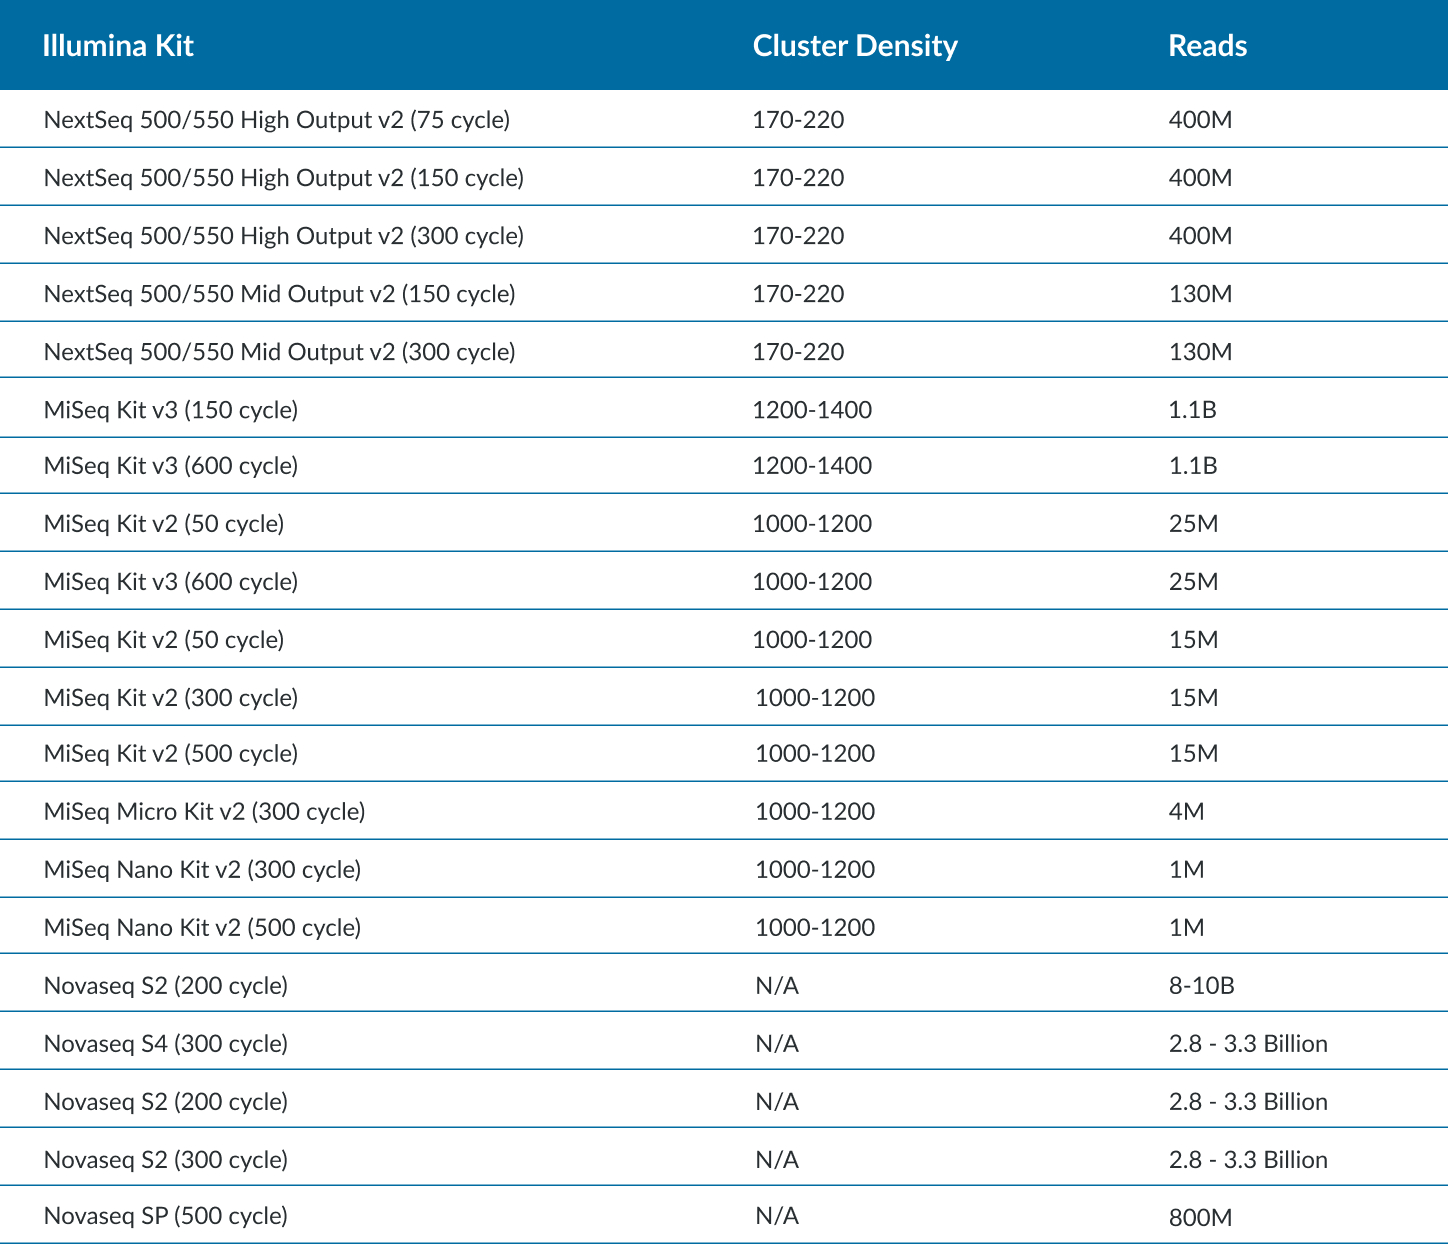Select the NextSeq High Output v2 (75 cycle) row
1448x1244 pixels.
(x=277, y=120)
